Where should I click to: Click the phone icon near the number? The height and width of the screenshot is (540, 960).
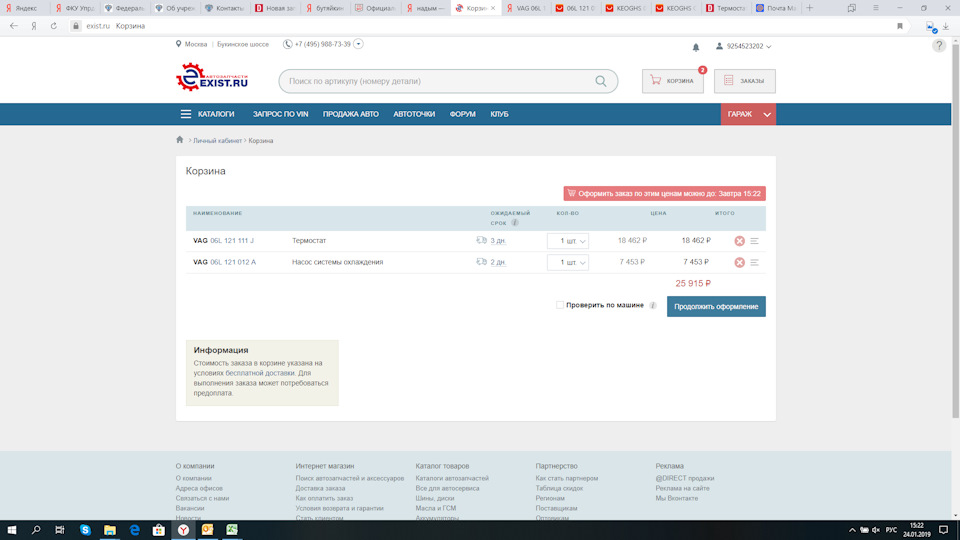287,44
